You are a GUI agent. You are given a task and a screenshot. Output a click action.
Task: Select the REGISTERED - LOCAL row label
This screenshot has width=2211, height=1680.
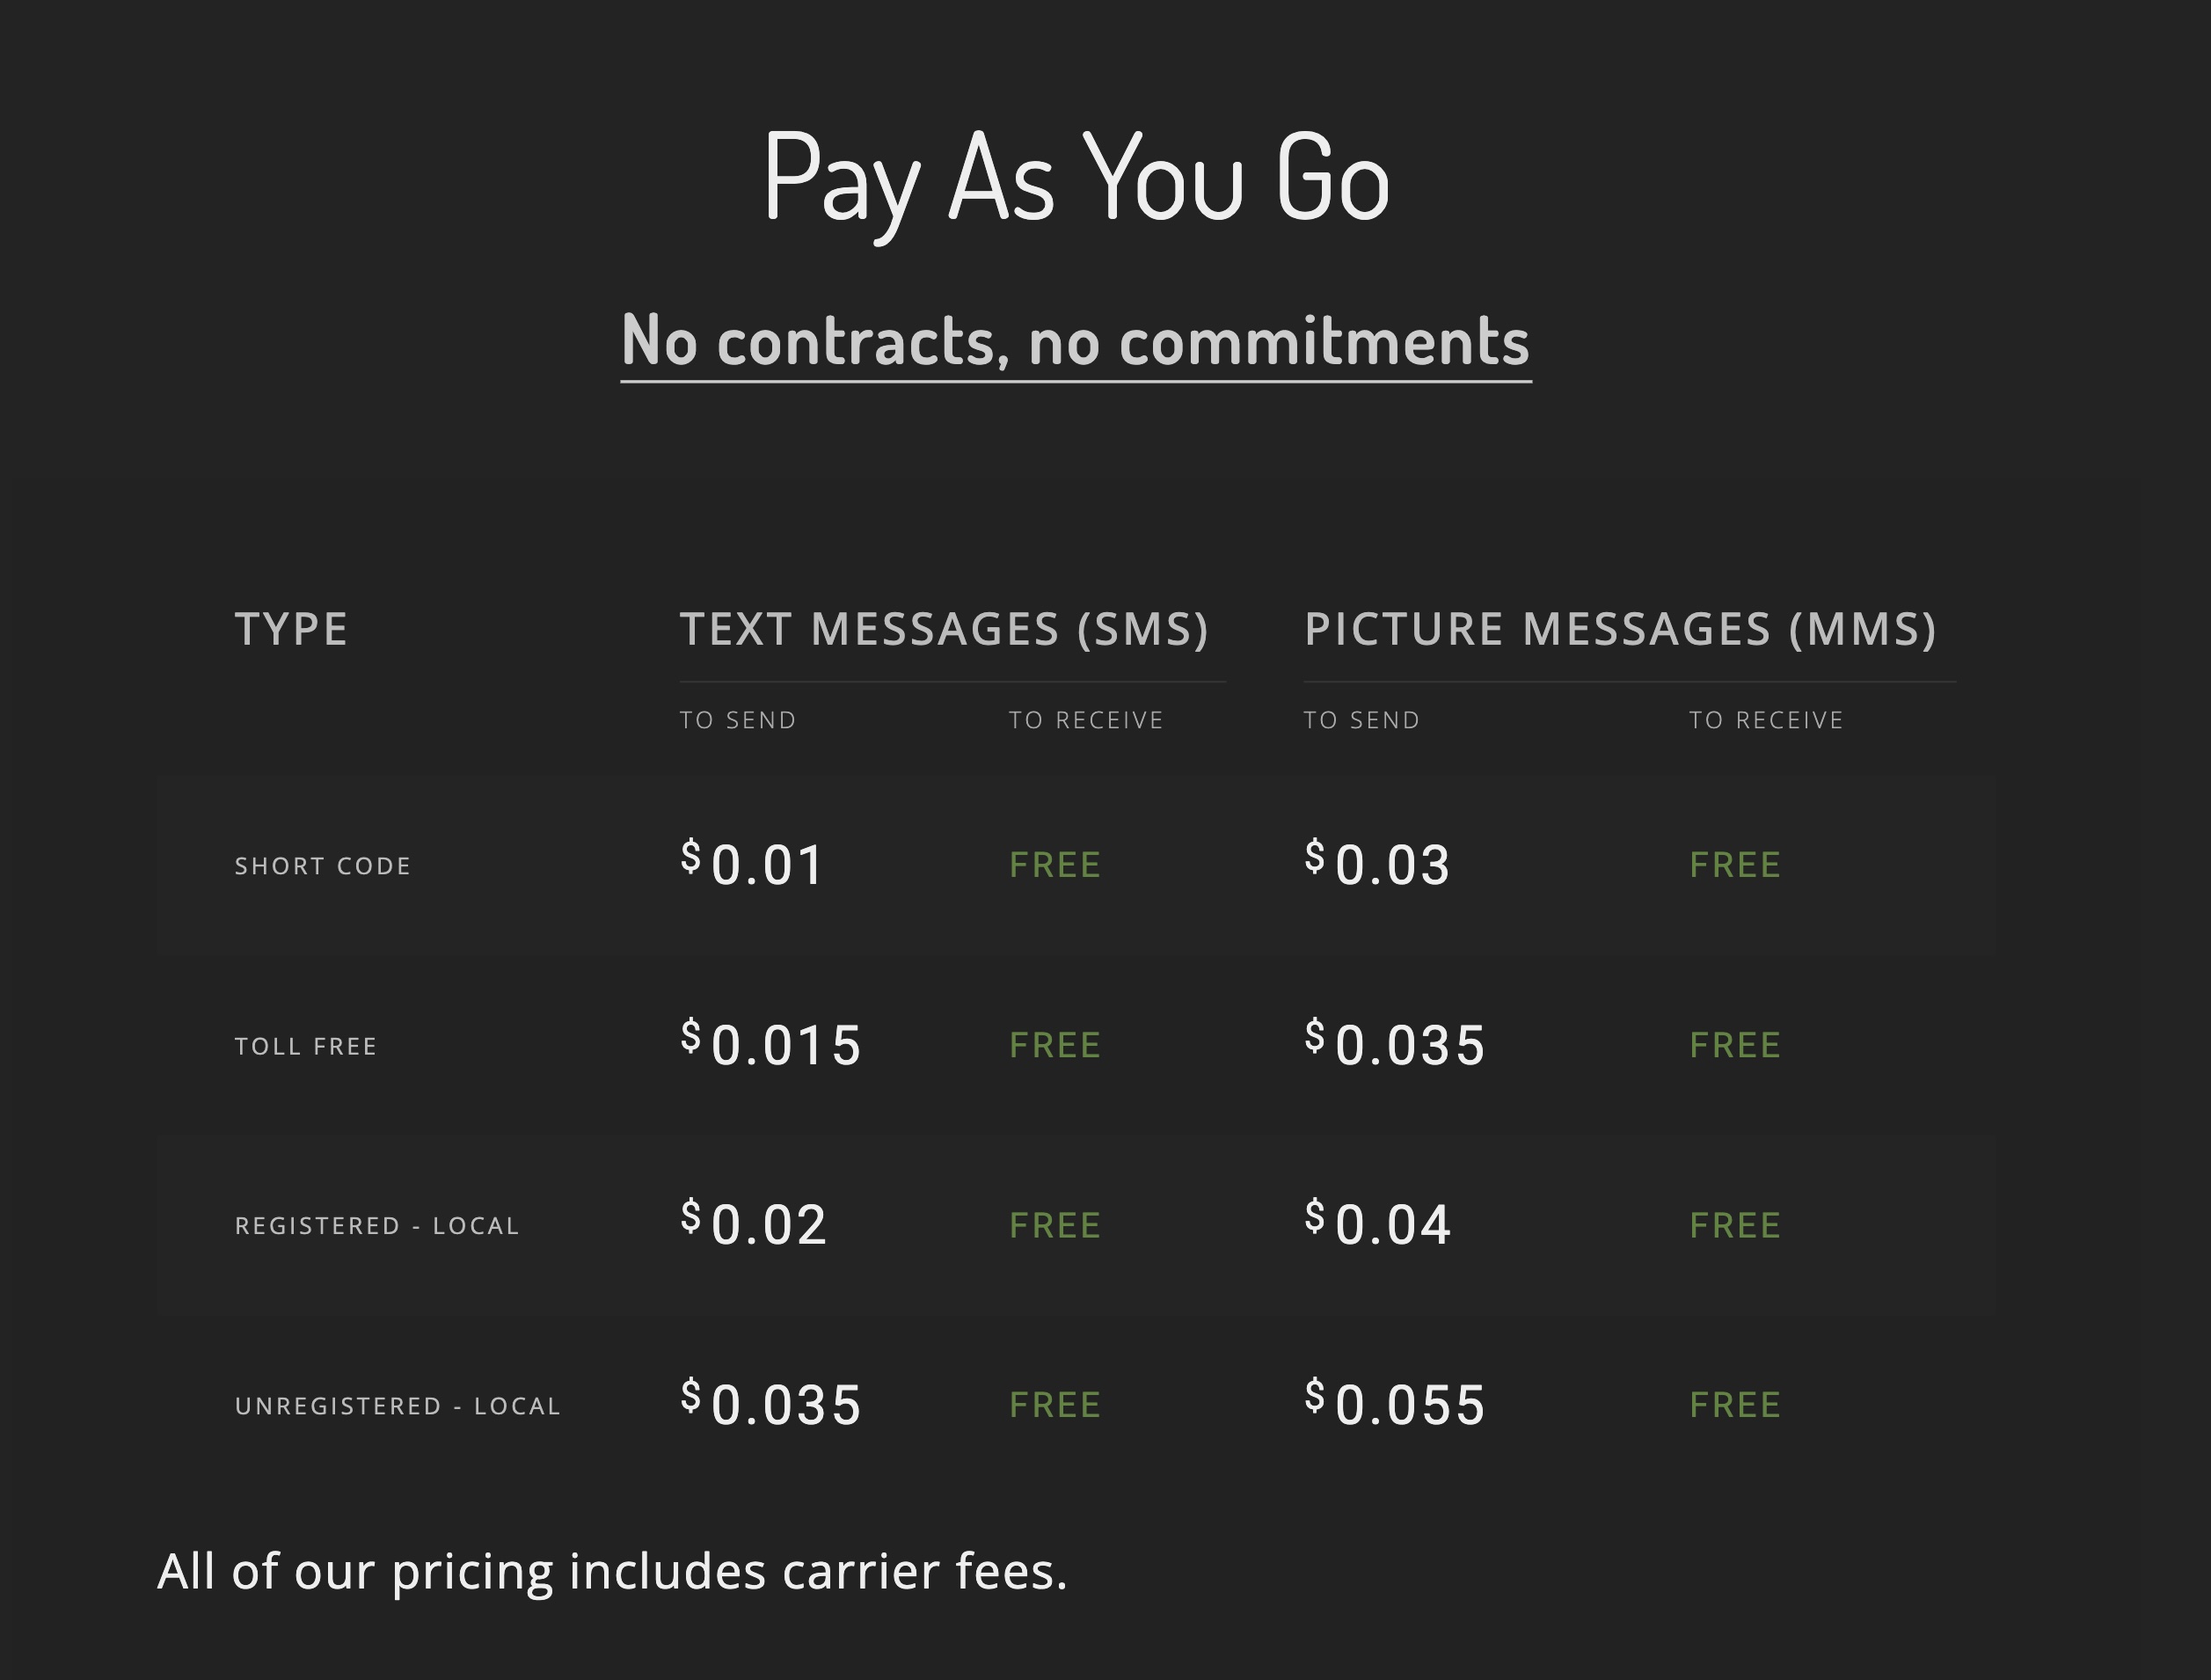click(x=377, y=1226)
